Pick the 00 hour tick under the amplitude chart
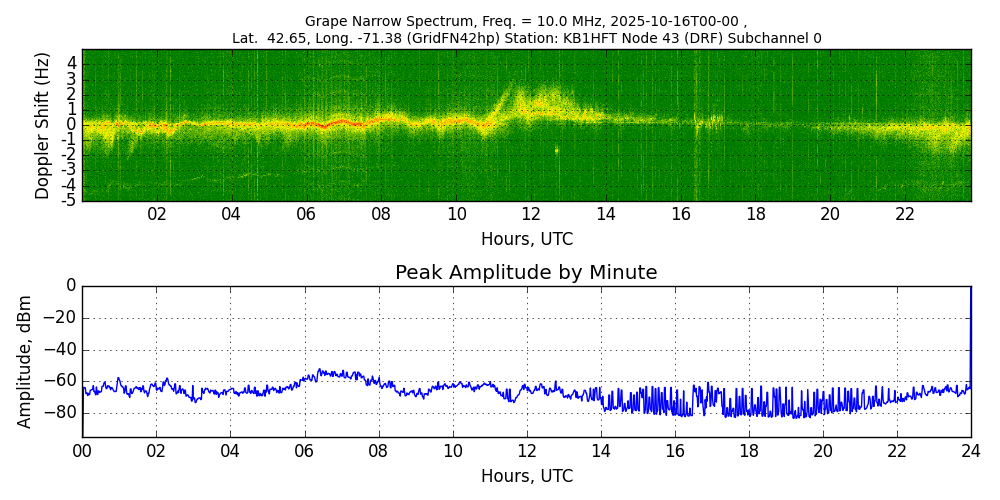Image resolution: width=1000 pixels, height=500 pixels. coord(82,451)
